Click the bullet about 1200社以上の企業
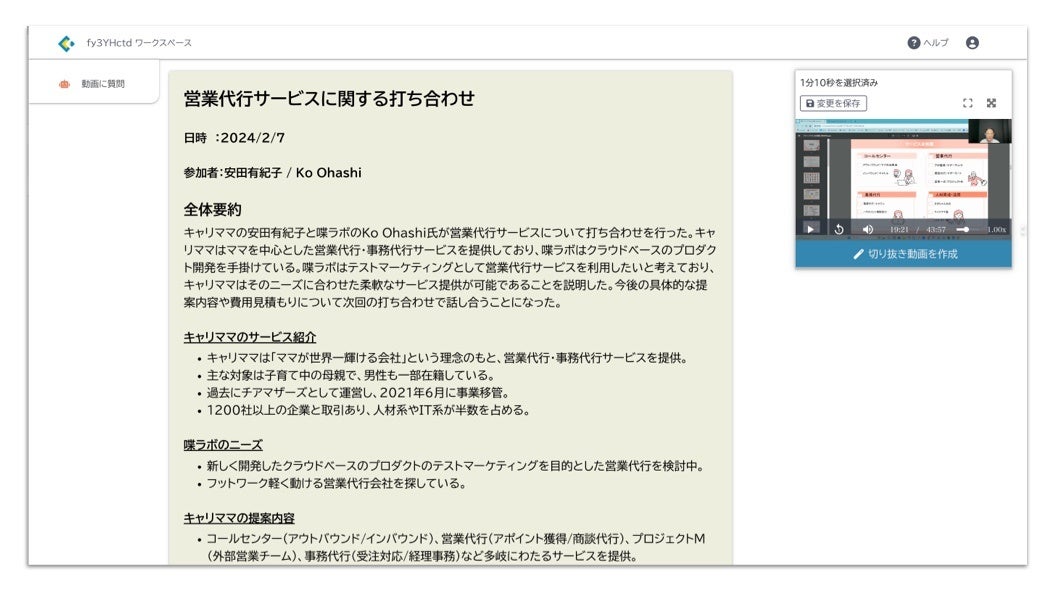Screen dimensions: 1055x591 pyautogui.click(x=368, y=410)
